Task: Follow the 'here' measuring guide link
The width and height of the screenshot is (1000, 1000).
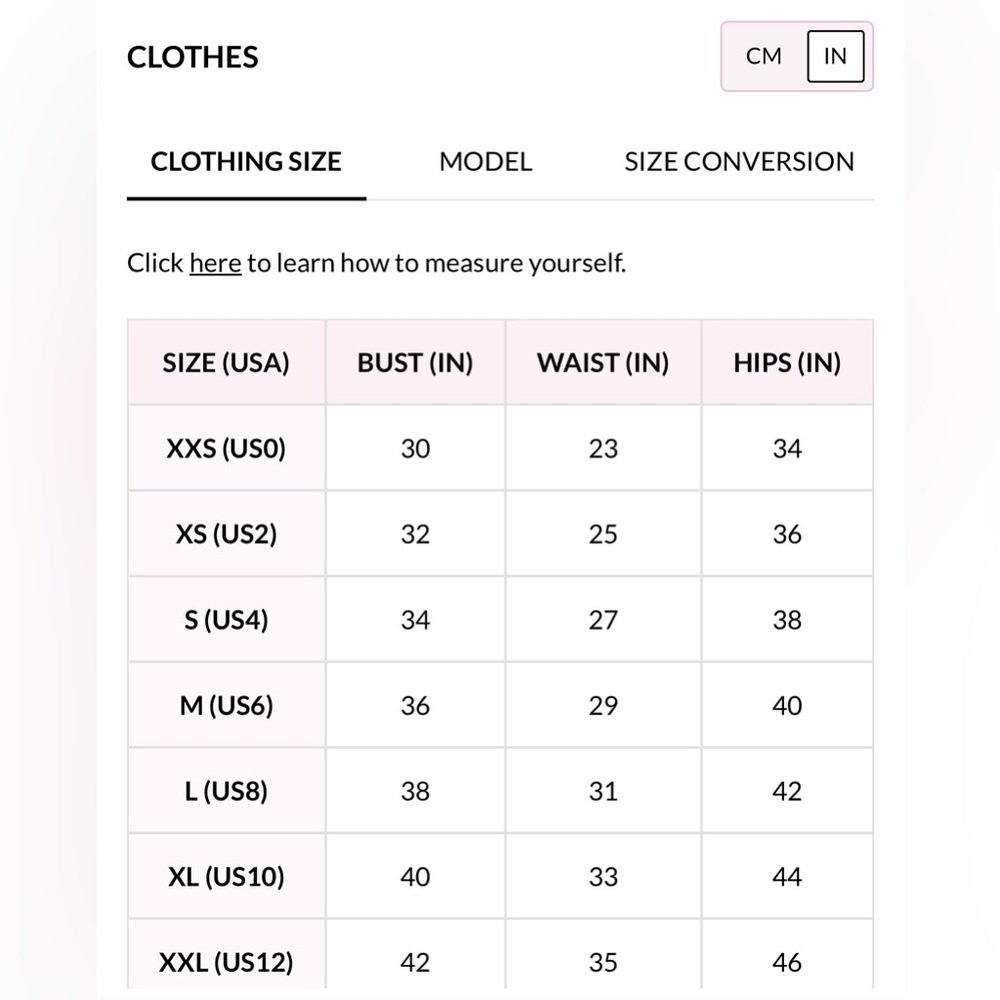Action: pyautogui.click(x=216, y=263)
